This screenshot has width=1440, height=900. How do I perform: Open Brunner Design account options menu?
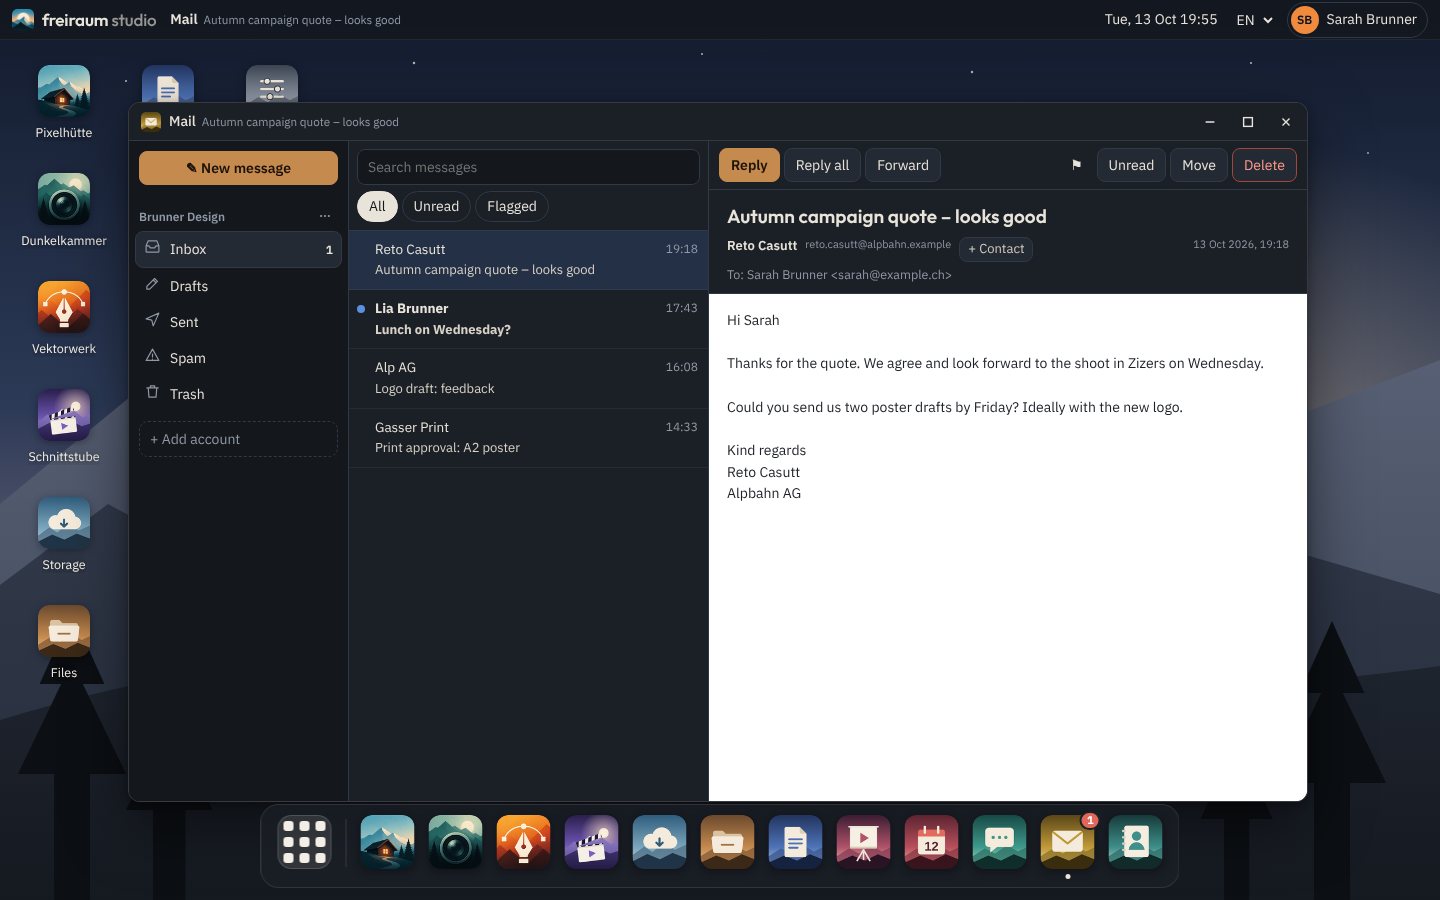(x=325, y=216)
